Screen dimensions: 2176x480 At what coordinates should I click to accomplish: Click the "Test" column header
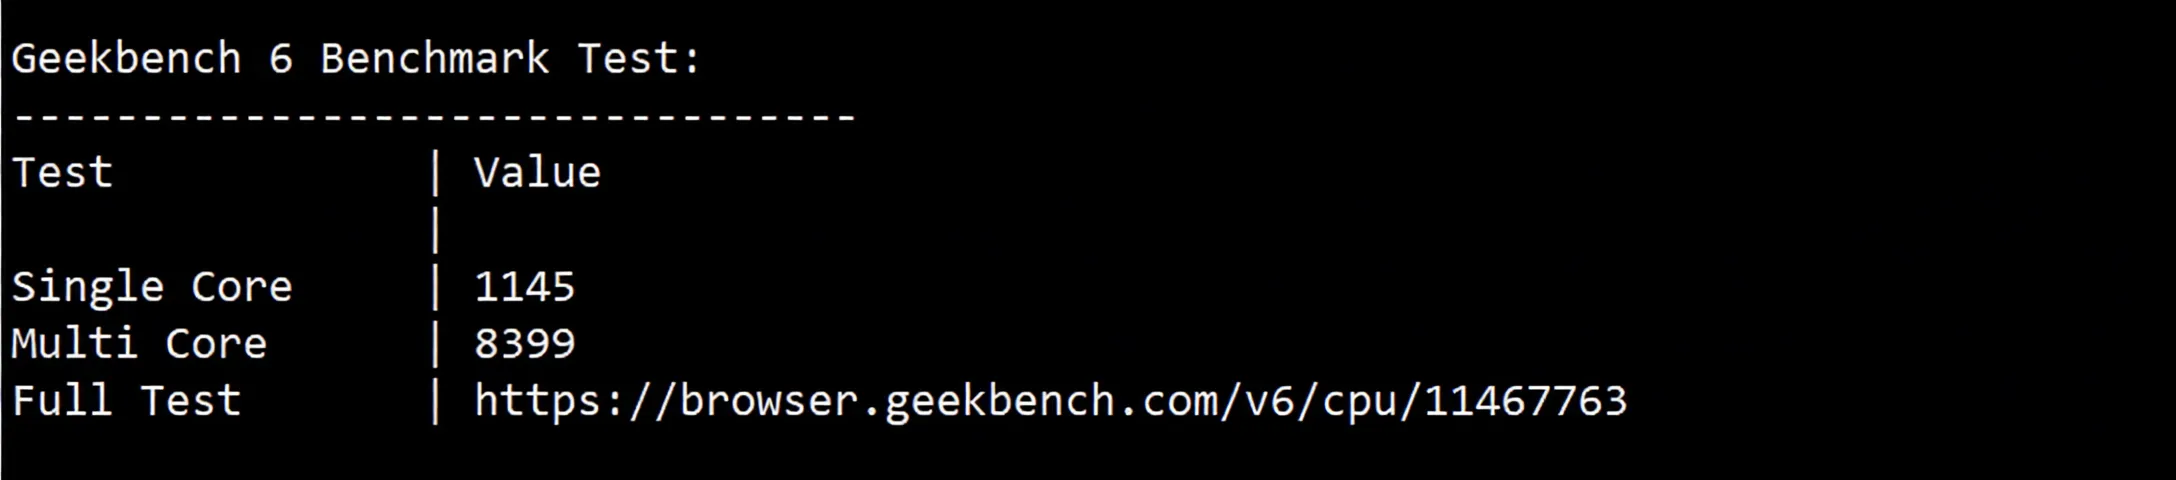tap(62, 174)
